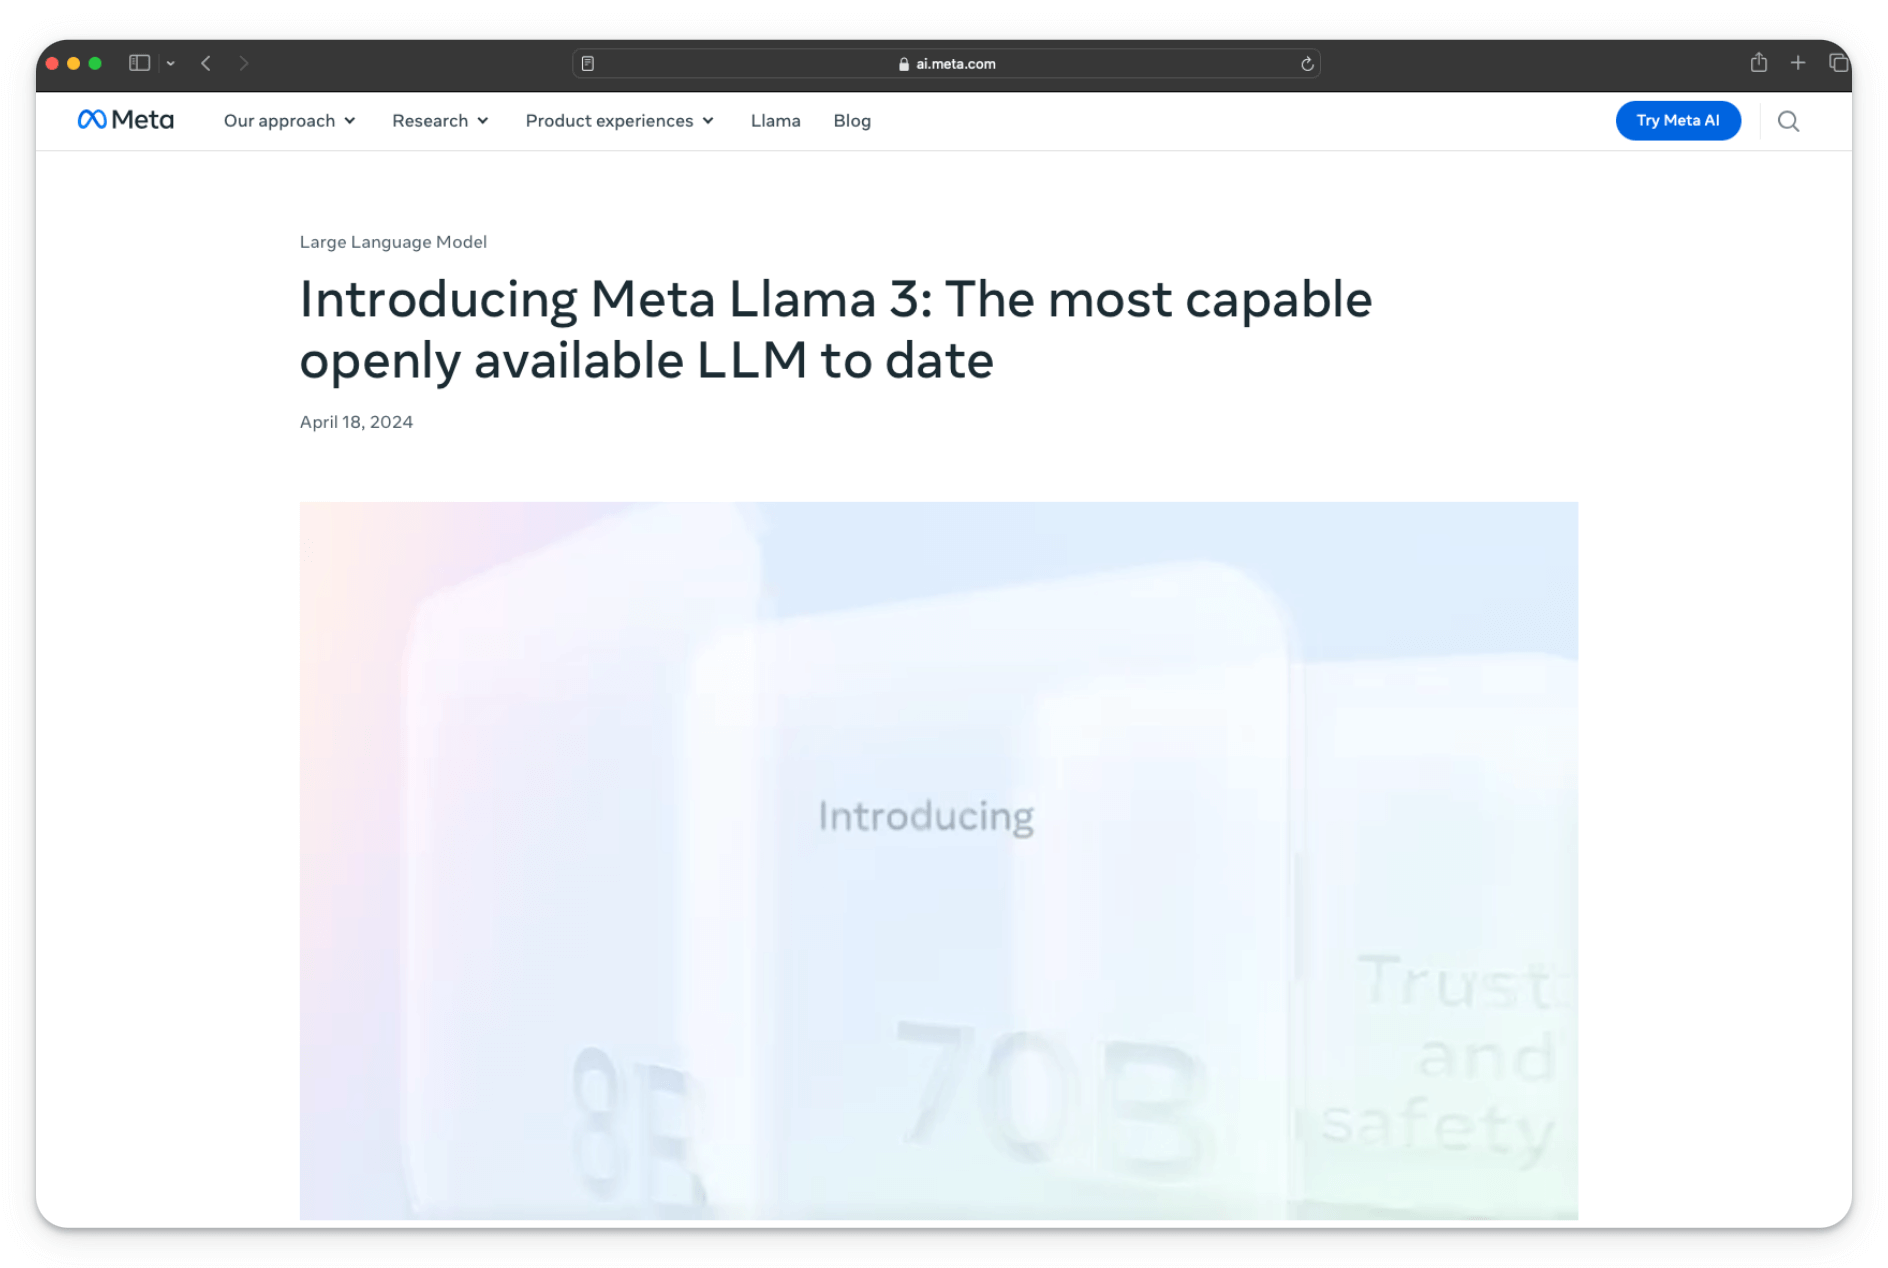The width and height of the screenshot is (1888, 1268).
Task: Toggle the Safari sidebar icon
Action: [139, 63]
